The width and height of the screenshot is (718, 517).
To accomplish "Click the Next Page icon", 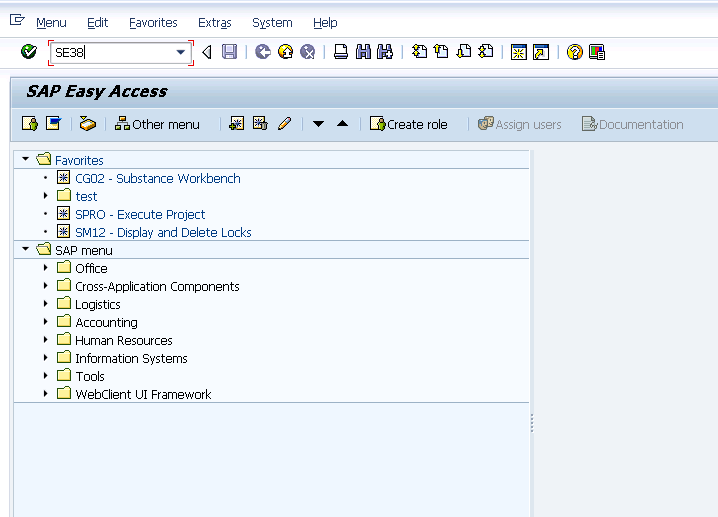I will pyautogui.click(x=464, y=51).
